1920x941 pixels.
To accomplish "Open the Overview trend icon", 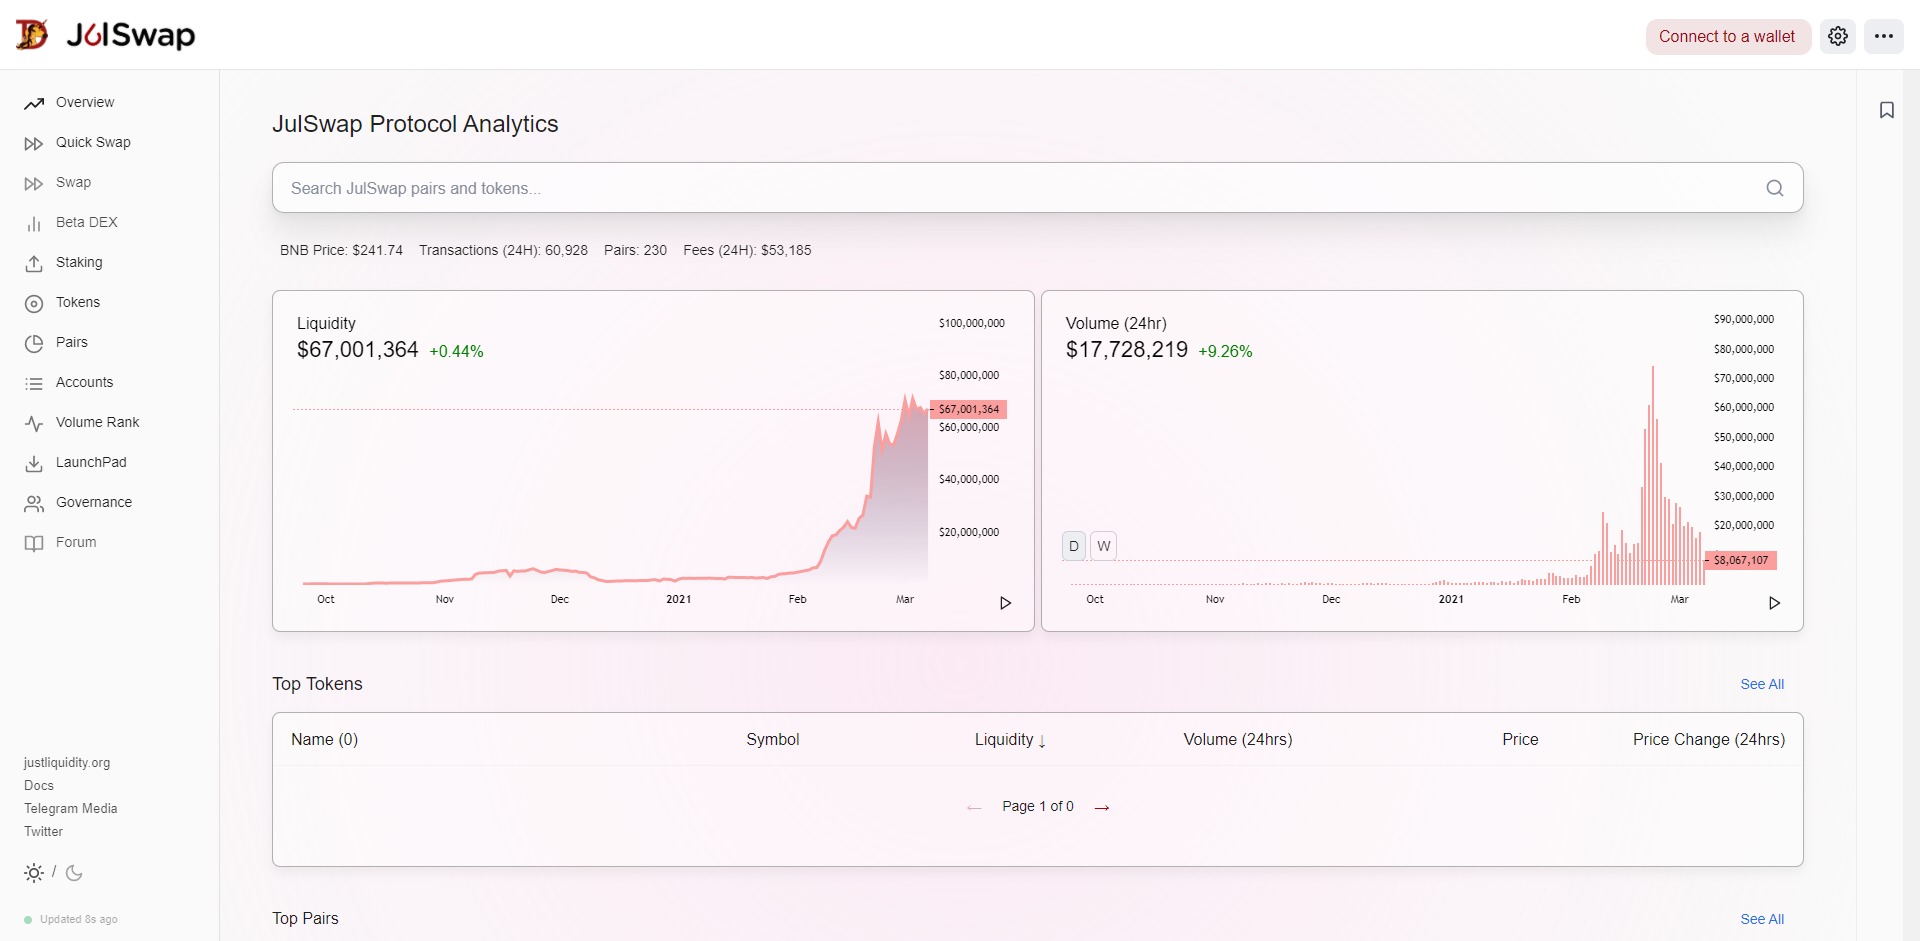I will point(34,103).
